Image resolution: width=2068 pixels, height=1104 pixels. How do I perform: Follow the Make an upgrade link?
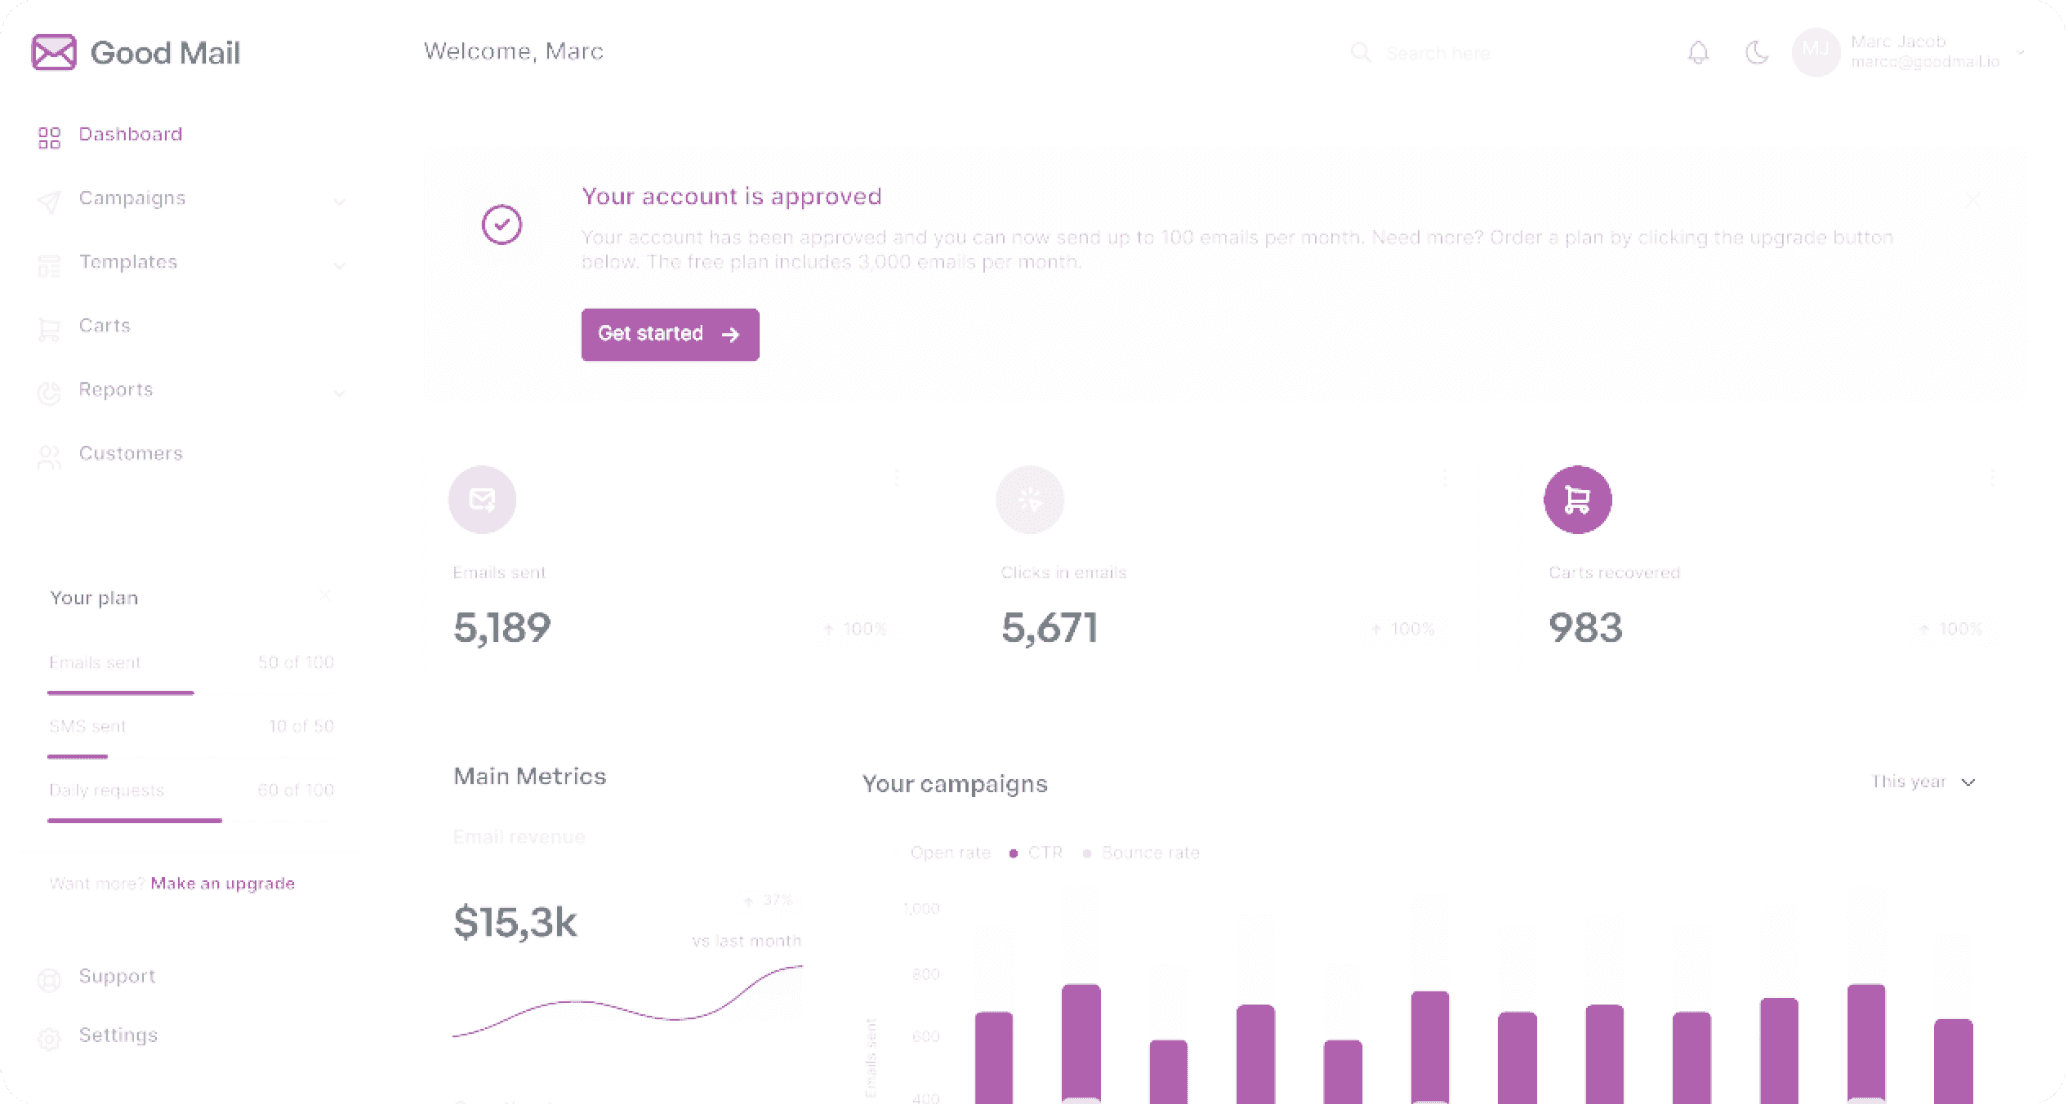pos(222,883)
